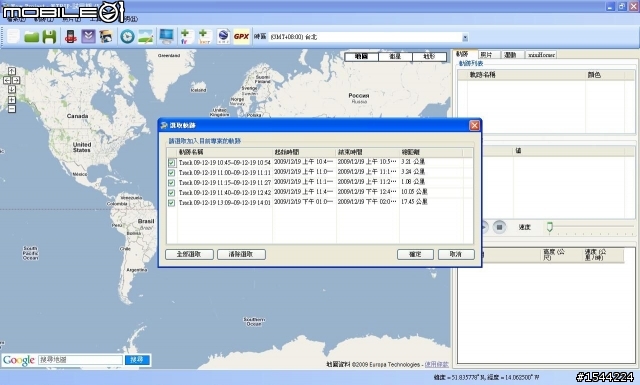Image resolution: width=640 pixels, height=385 pixels.
Task: Cancel dialog with 取消 button
Action: (x=456, y=254)
